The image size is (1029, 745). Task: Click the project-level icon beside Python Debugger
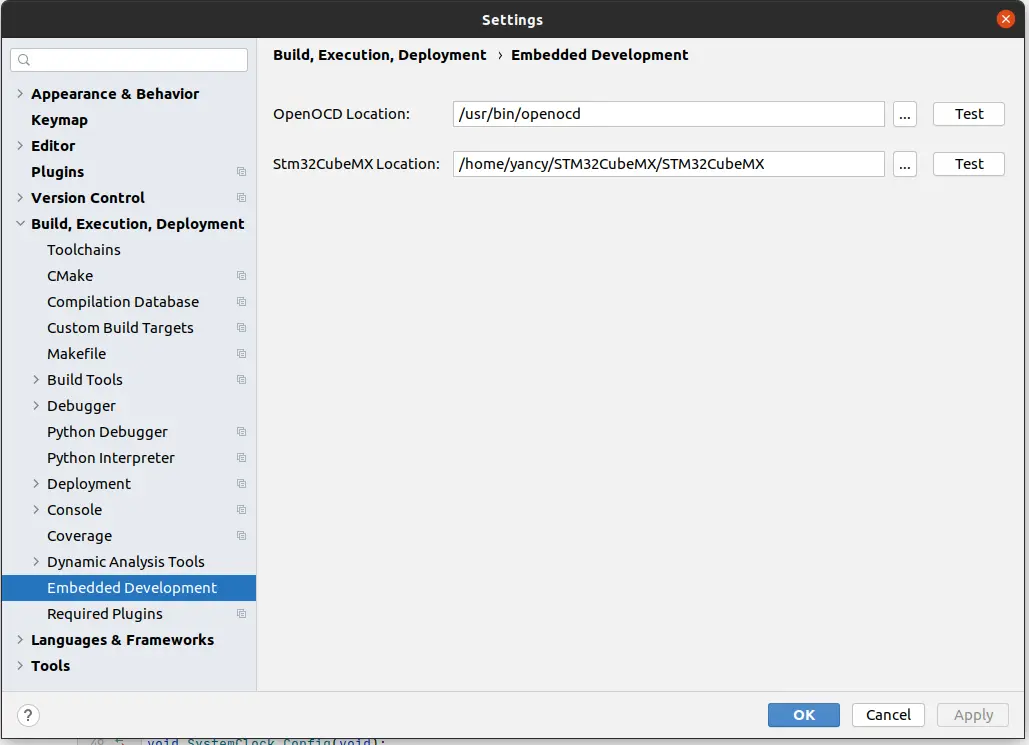(242, 431)
